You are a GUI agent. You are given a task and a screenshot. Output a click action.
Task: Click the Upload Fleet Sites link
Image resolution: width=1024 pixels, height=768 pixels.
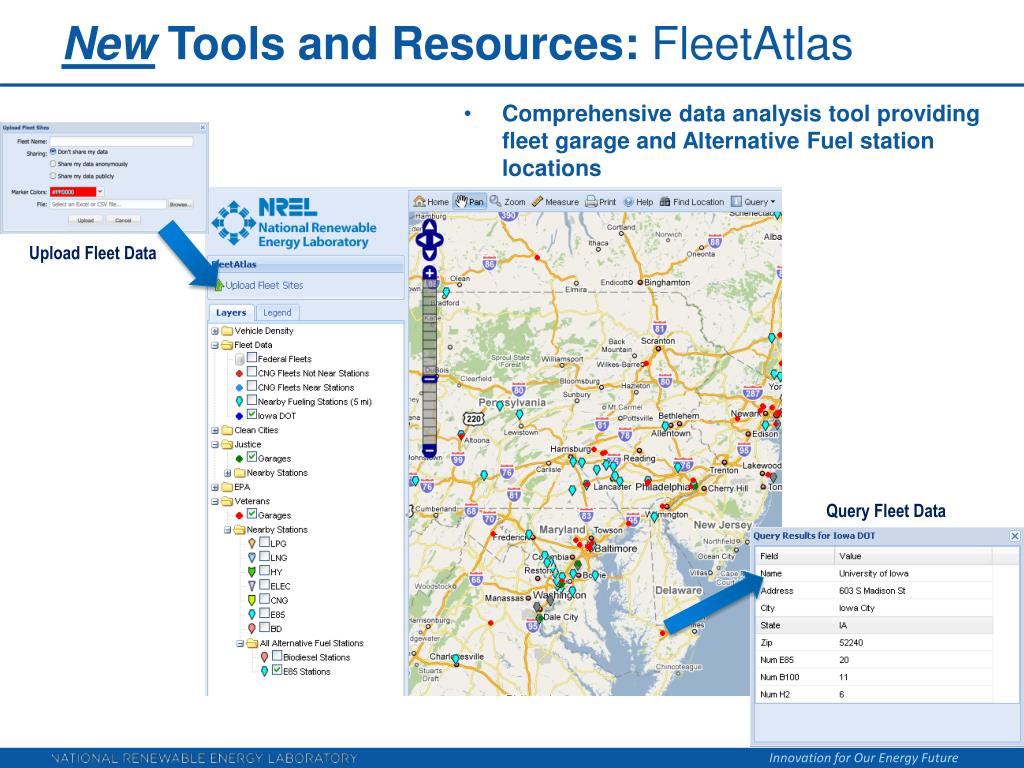(264, 285)
